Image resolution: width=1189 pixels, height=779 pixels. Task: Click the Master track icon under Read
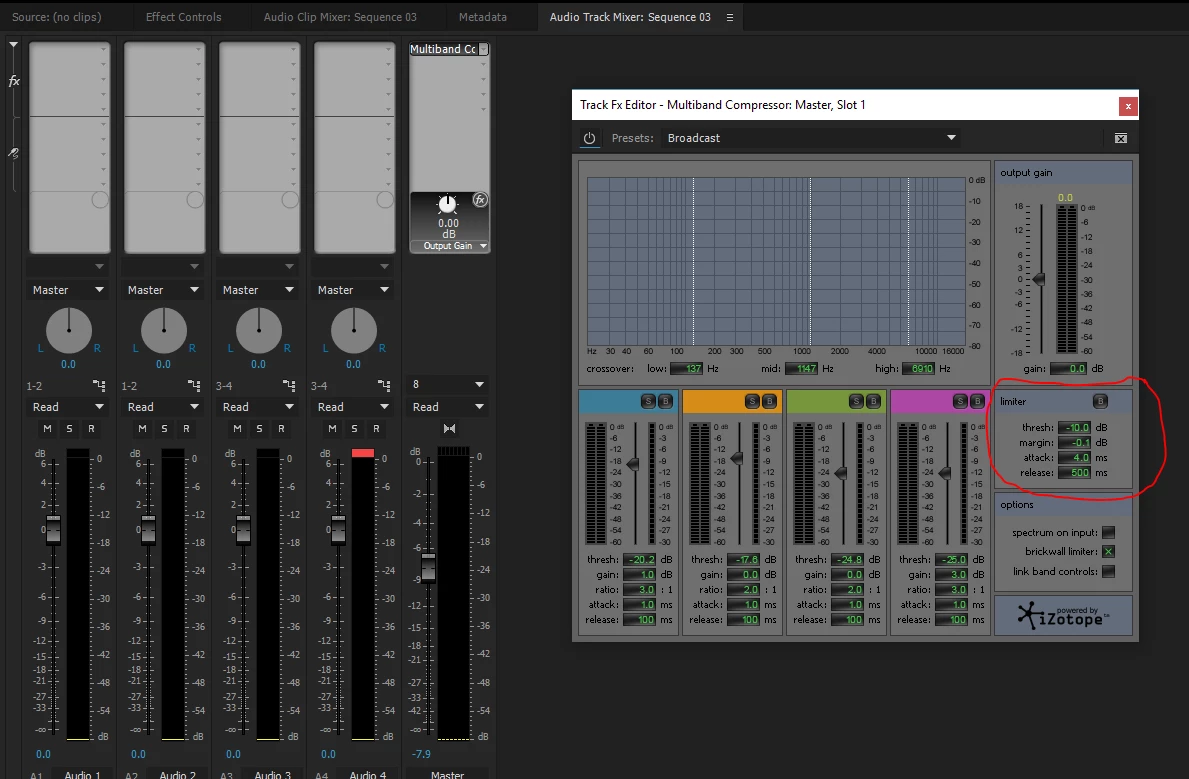pos(449,429)
